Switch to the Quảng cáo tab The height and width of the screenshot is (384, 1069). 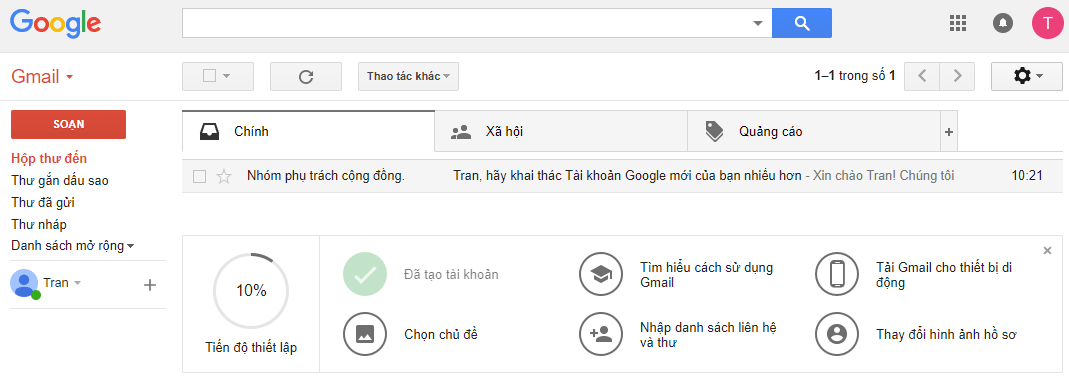pyautogui.click(x=813, y=131)
